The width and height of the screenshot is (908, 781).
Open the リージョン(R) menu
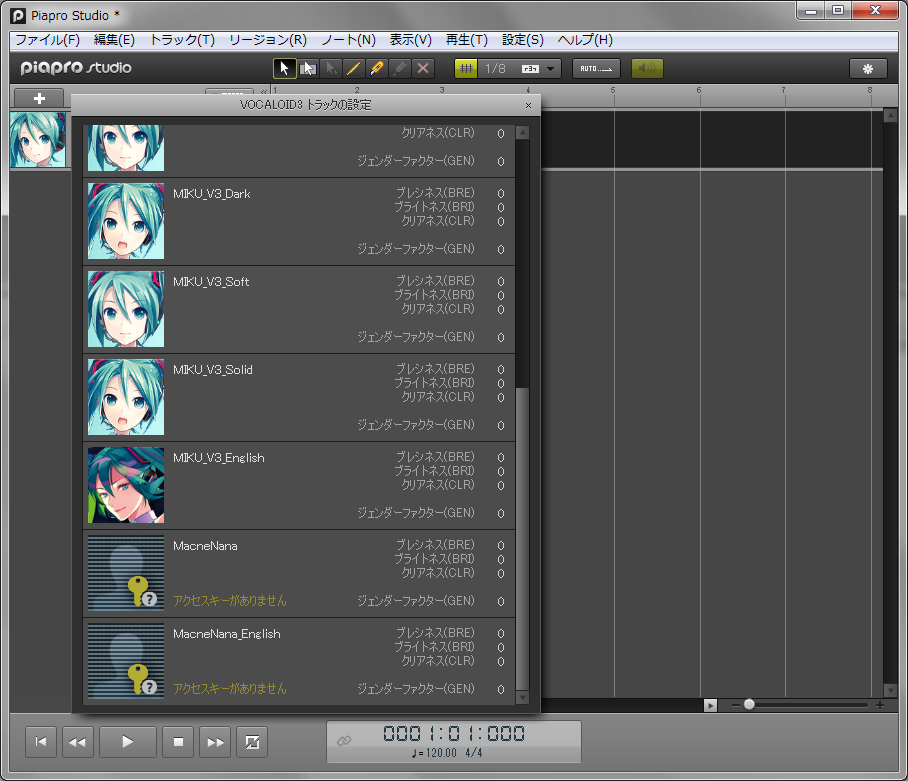268,40
